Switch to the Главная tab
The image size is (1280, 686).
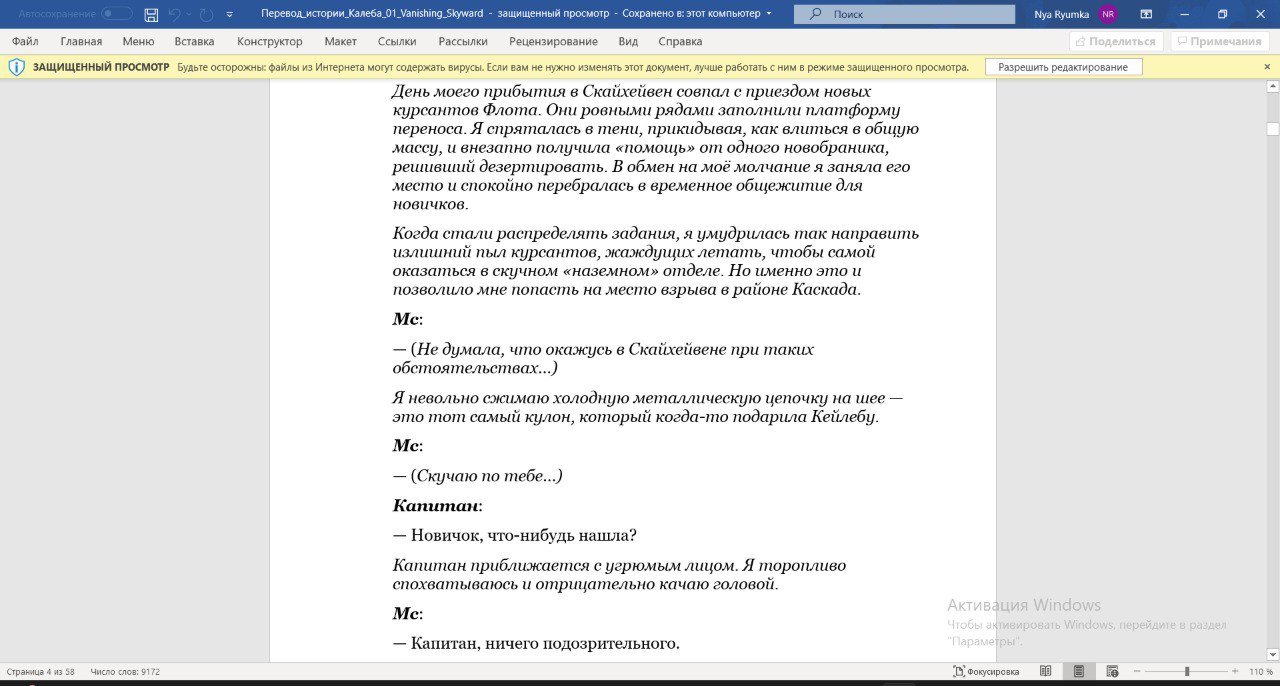click(81, 41)
